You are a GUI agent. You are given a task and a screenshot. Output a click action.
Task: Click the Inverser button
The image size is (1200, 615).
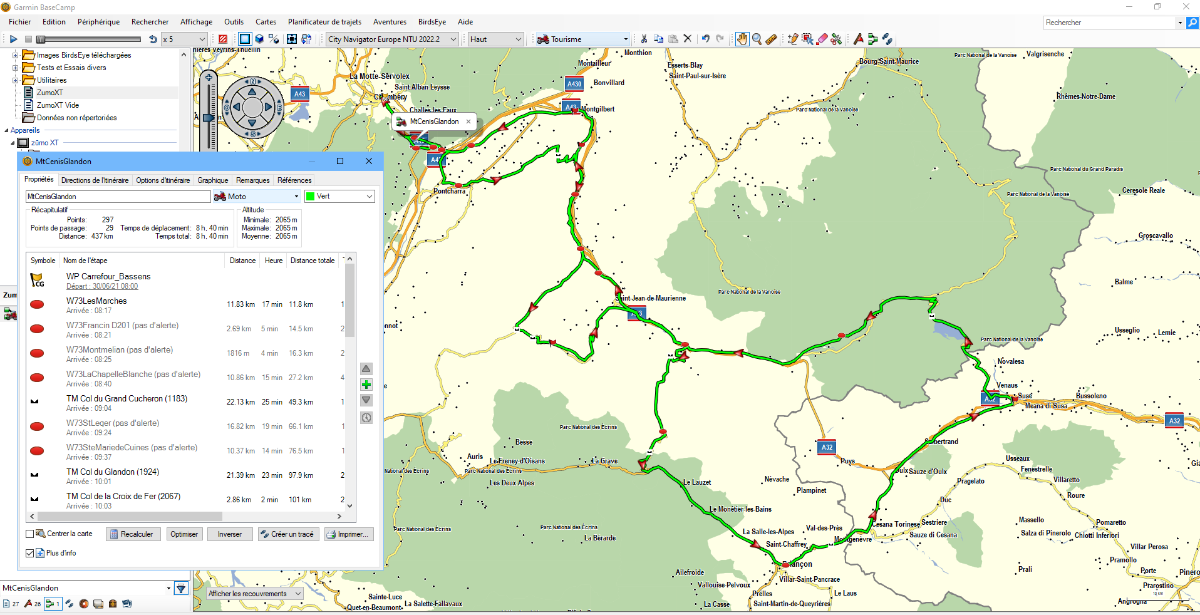[230, 534]
